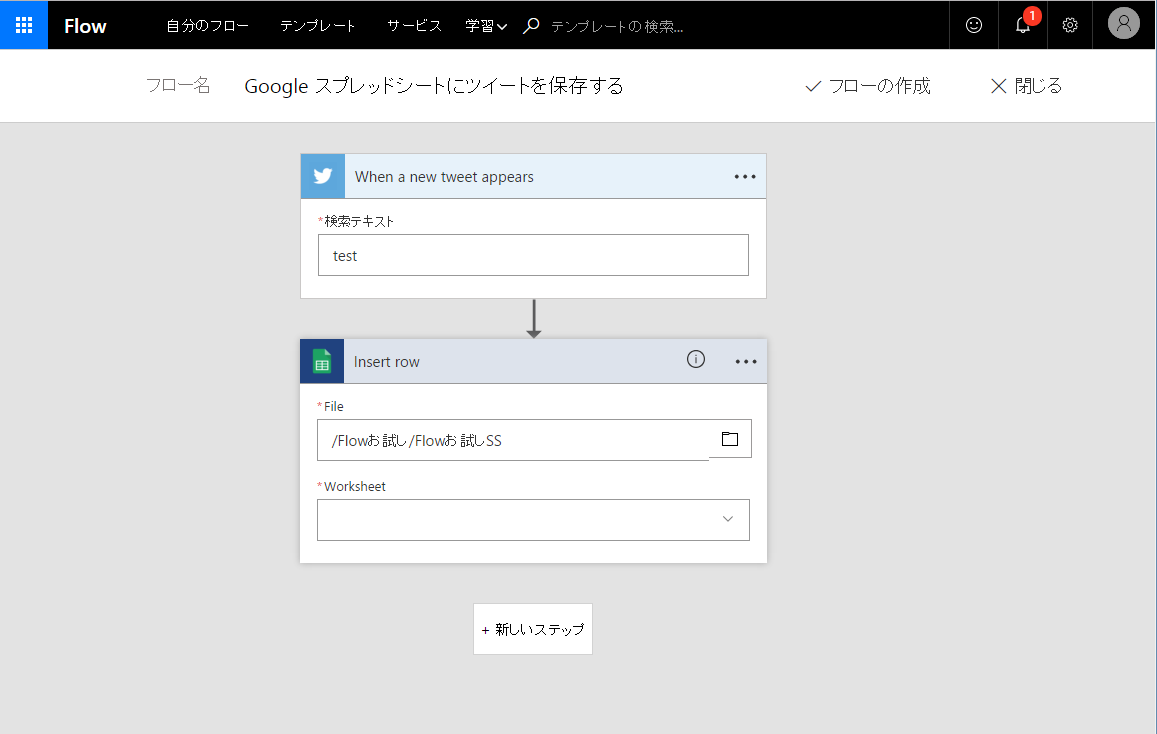Image resolution: width=1157 pixels, height=734 pixels.
Task: Open the tweet trigger's ellipsis menu
Action: (x=745, y=176)
